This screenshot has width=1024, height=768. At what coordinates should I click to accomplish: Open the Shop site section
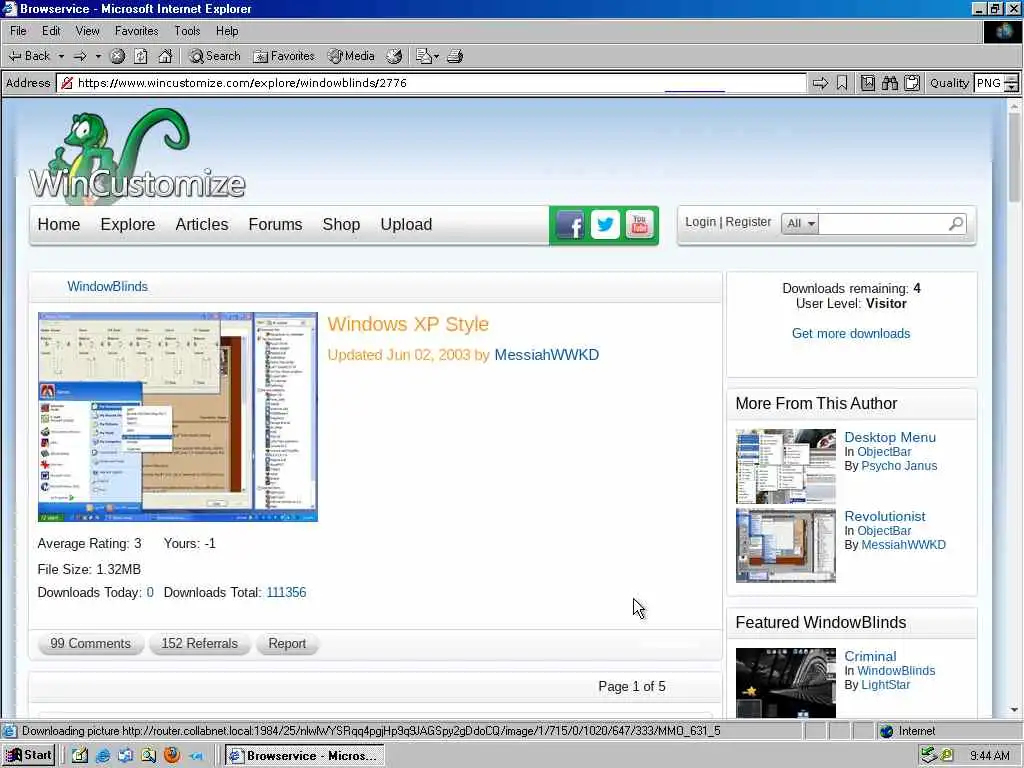(342, 225)
